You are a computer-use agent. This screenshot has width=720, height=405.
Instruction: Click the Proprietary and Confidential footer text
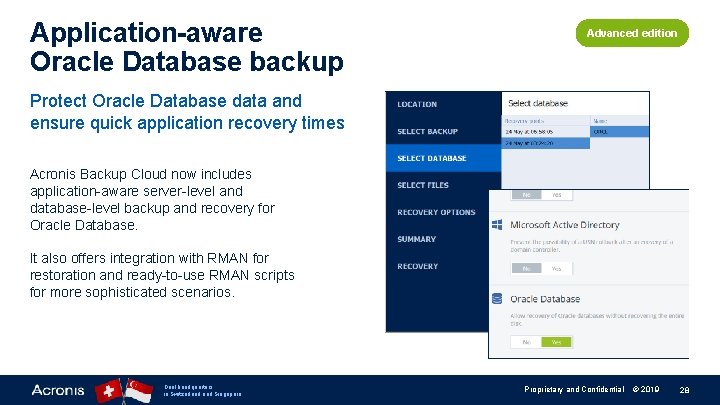click(574, 389)
